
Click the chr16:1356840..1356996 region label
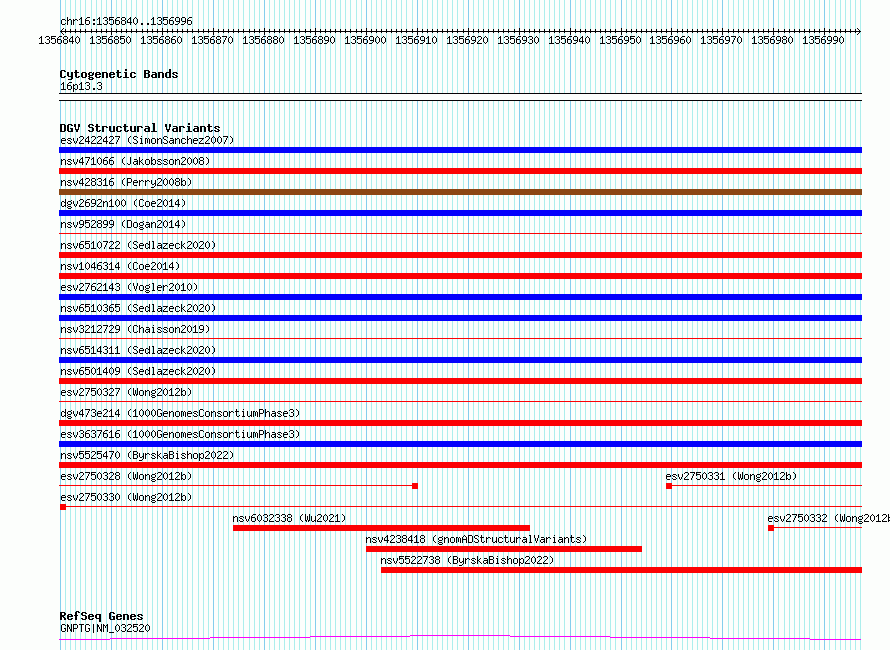point(126,22)
